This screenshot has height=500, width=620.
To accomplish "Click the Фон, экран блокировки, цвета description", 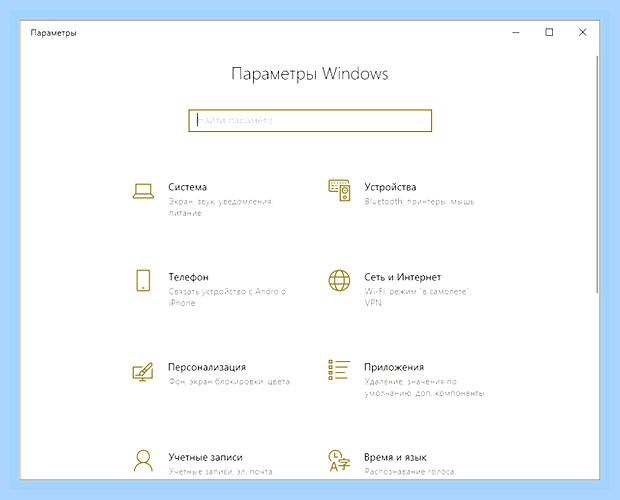I will pos(229,382).
